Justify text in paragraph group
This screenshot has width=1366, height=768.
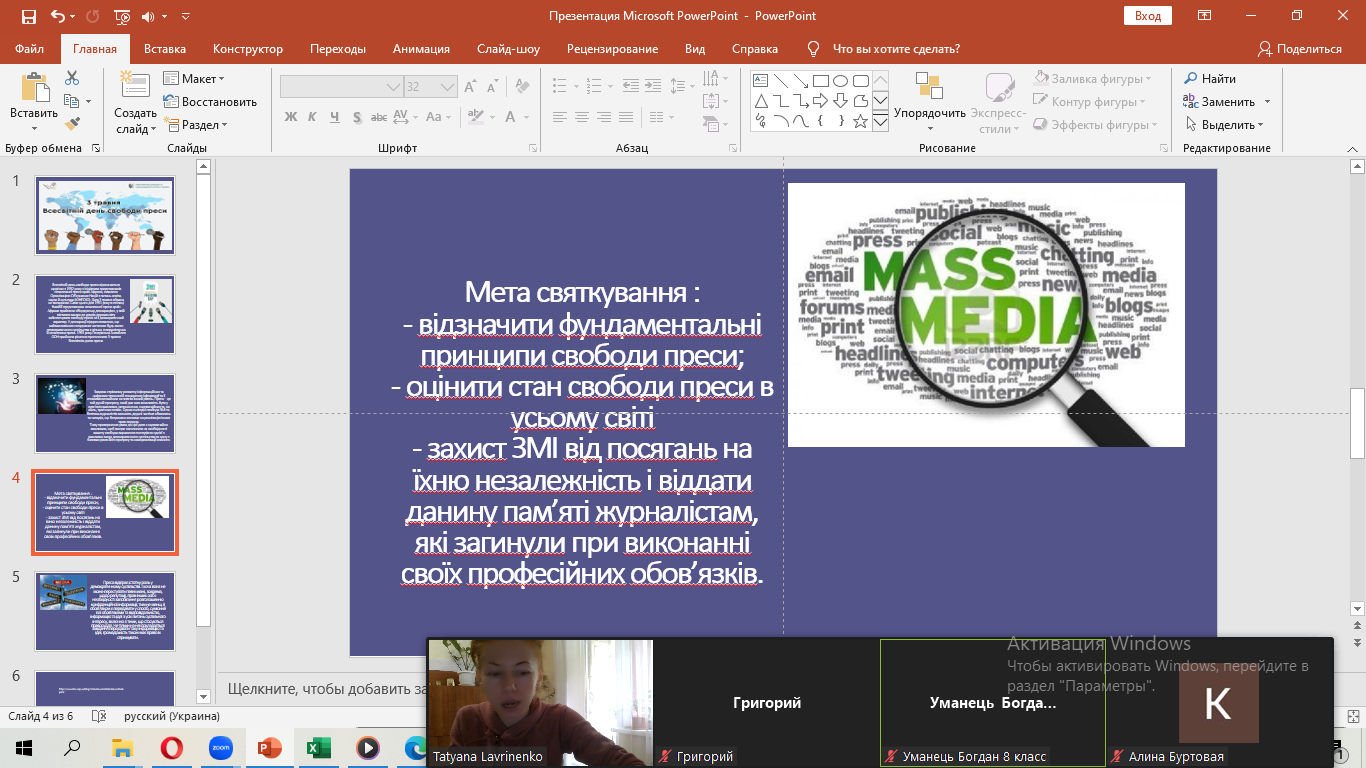[x=626, y=117]
